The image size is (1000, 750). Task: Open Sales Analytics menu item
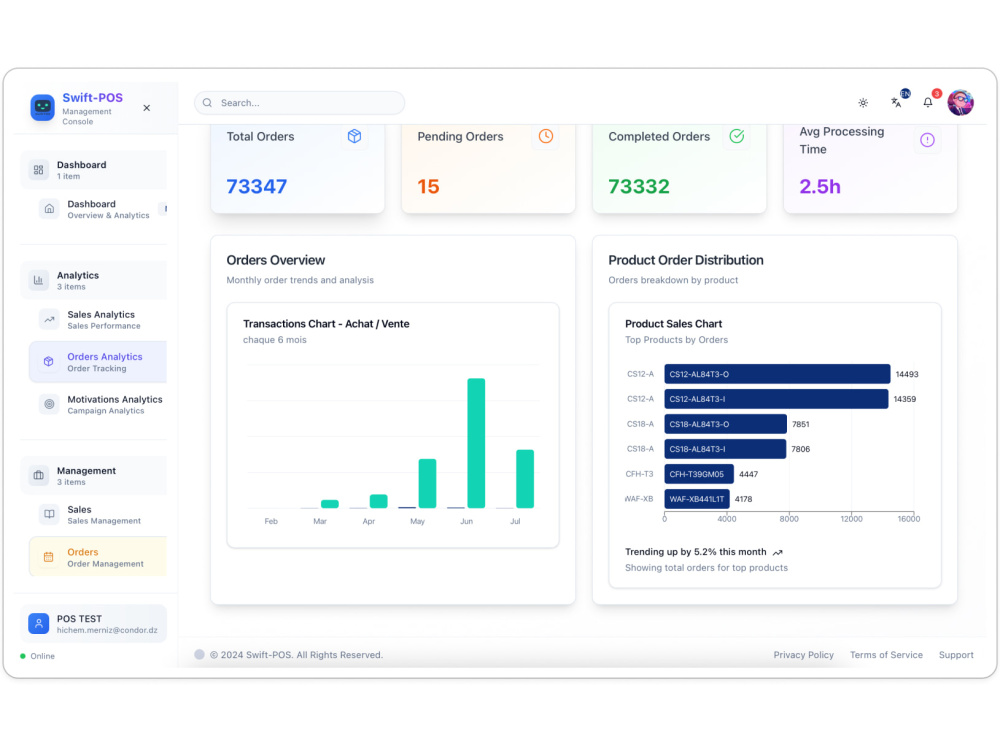pos(98,320)
